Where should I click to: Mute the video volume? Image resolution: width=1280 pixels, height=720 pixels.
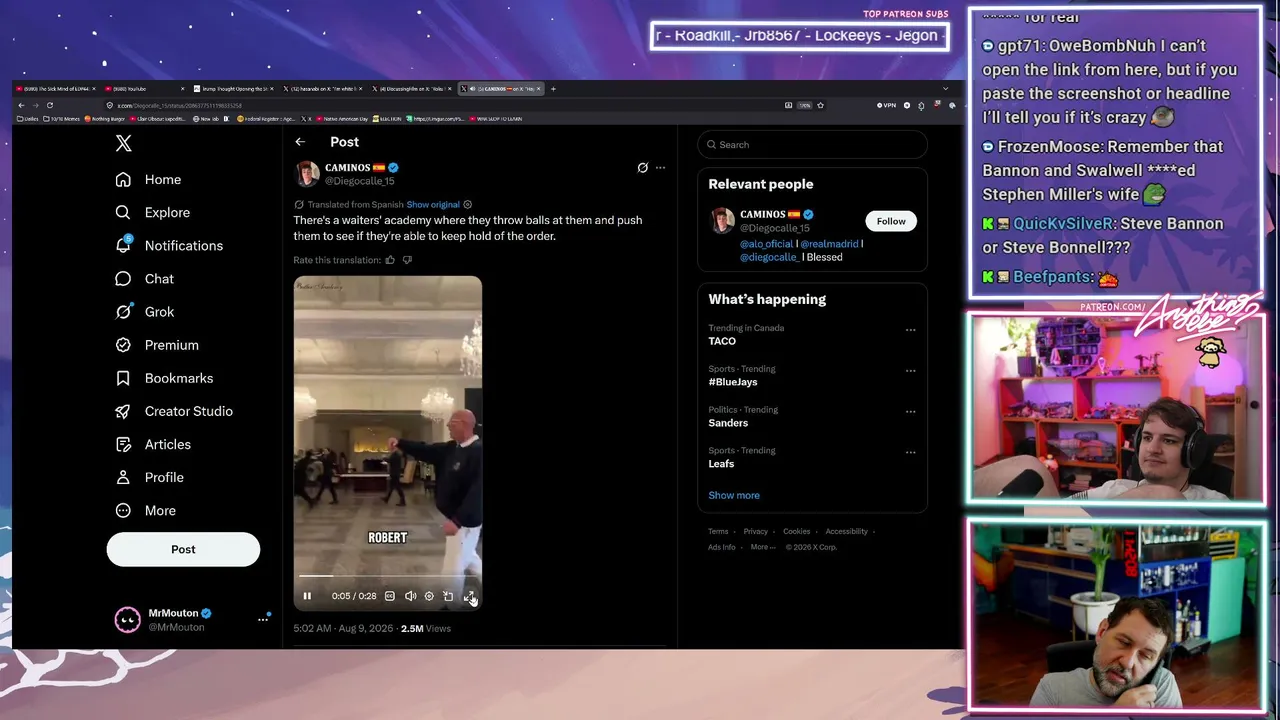[410, 596]
